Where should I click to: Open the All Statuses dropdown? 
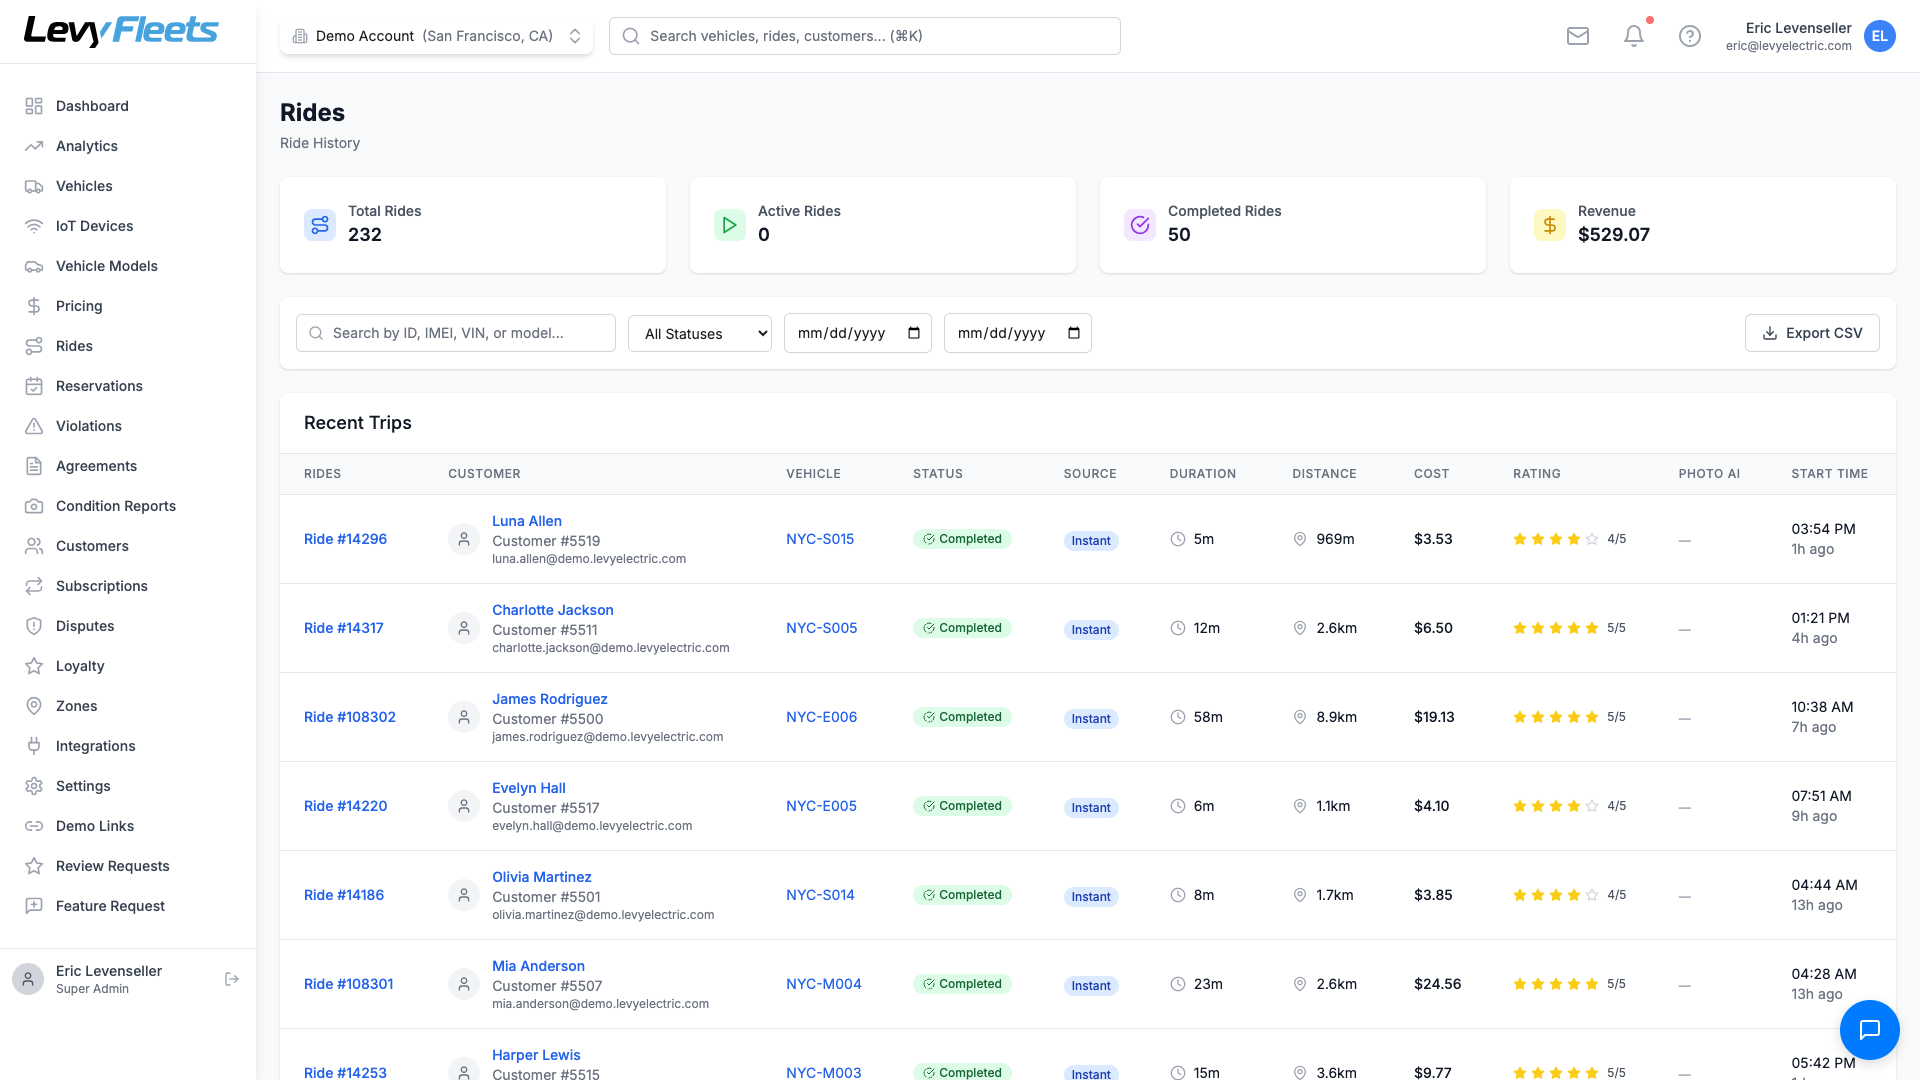click(x=700, y=333)
